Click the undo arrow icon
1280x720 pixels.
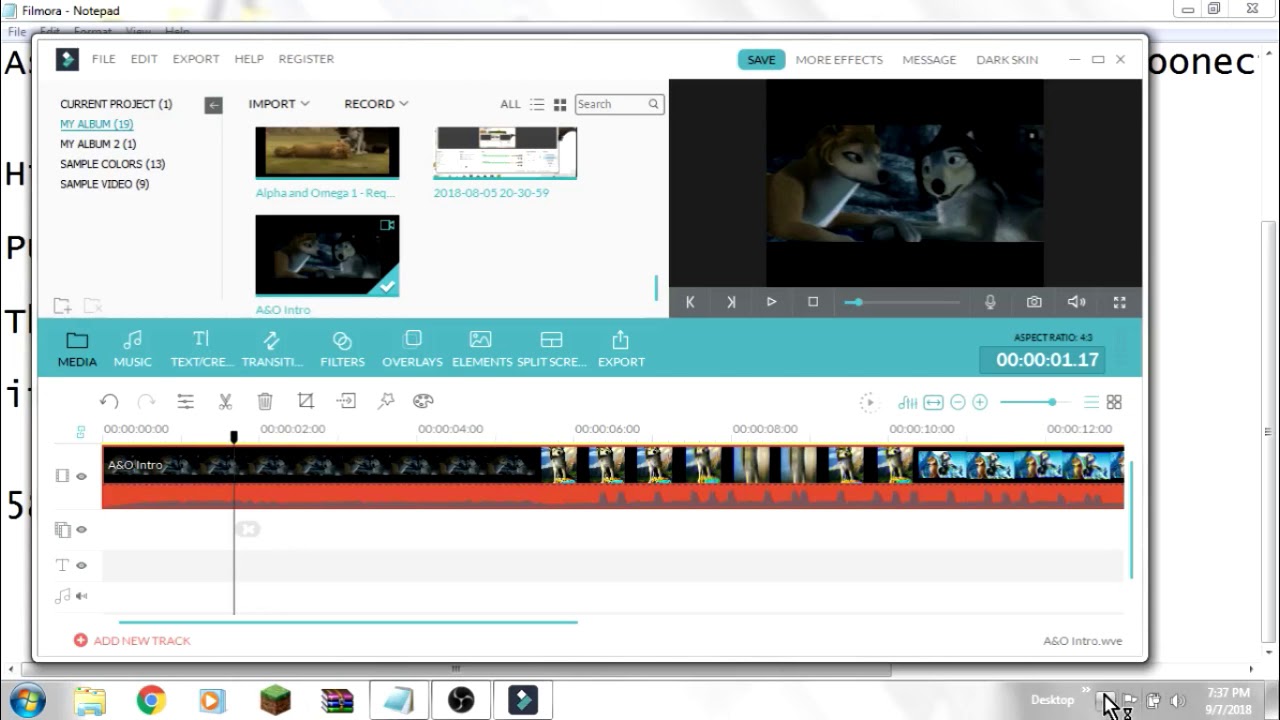click(x=109, y=401)
